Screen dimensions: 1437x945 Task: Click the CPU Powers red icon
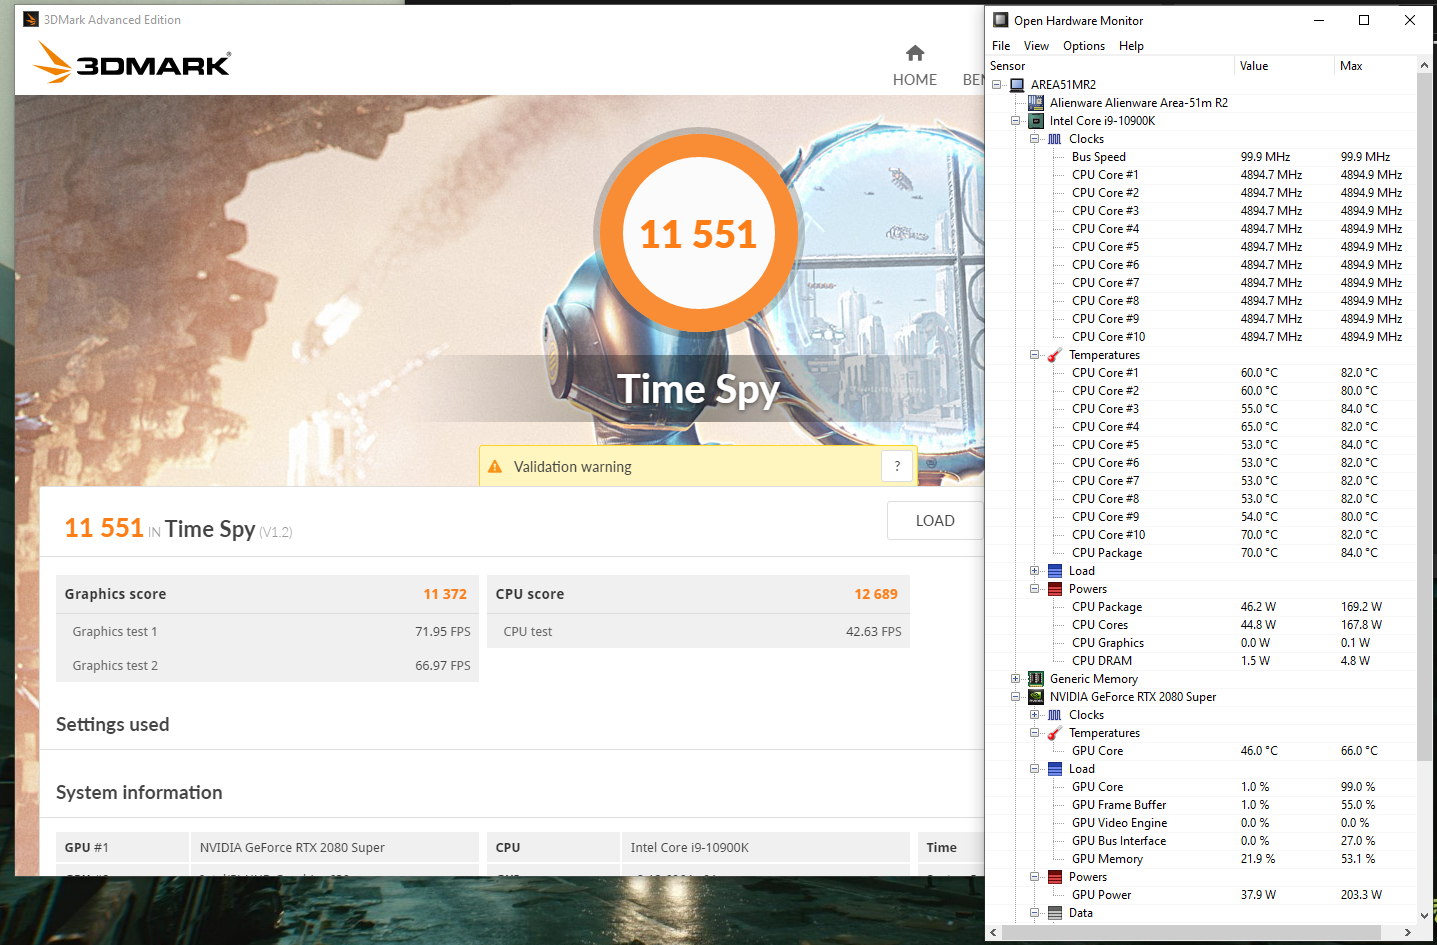pos(1055,589)
